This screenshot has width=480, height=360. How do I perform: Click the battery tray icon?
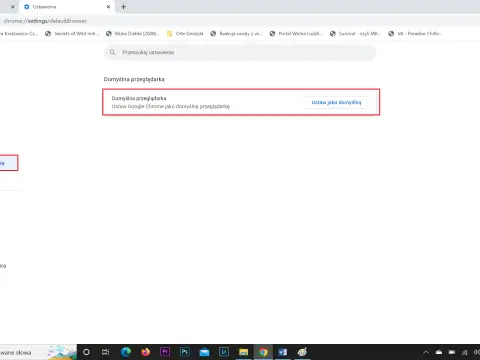[452, 352]
